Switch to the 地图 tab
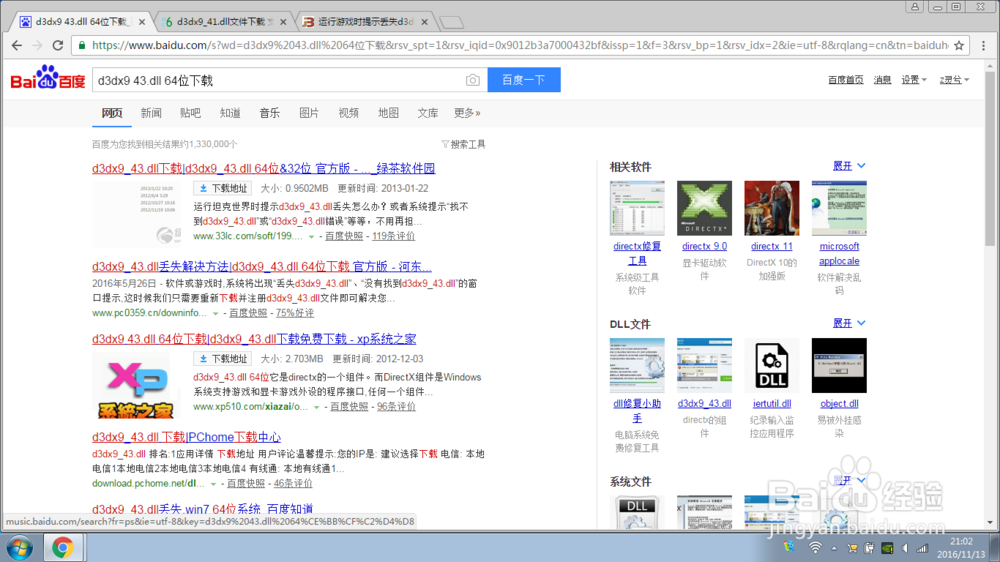 (x=388, y=113)
